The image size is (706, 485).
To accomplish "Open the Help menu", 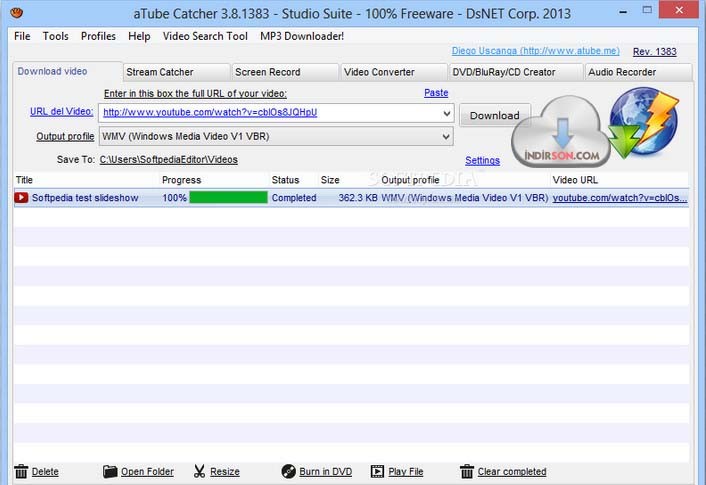I will click(x=139, y=36).
